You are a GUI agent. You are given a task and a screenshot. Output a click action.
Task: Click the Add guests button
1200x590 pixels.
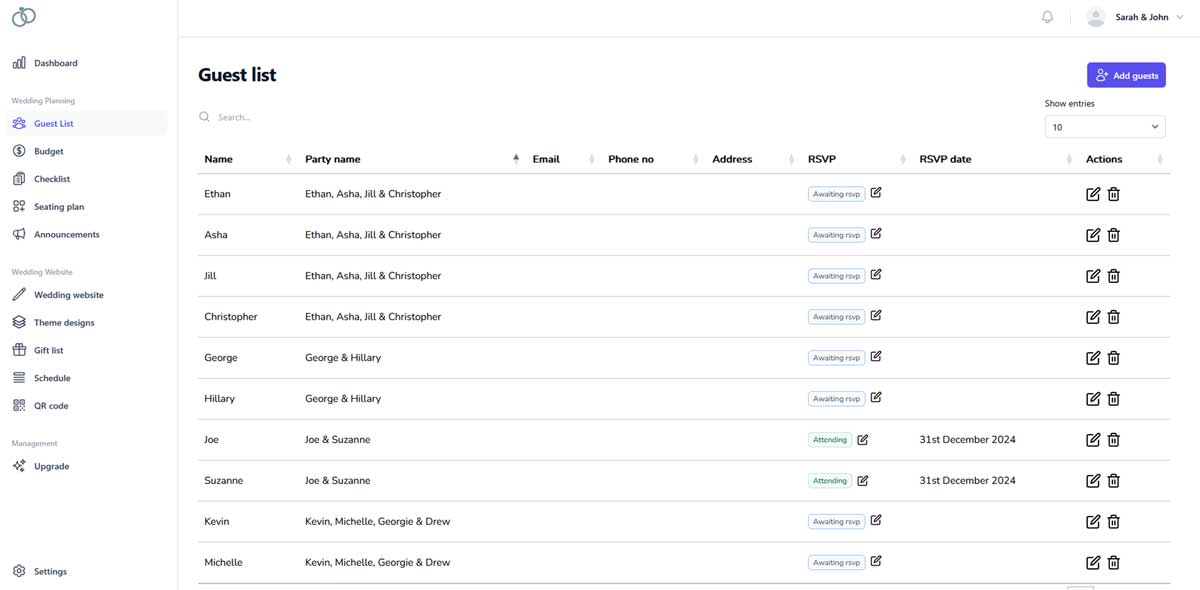pos(1126,74)
